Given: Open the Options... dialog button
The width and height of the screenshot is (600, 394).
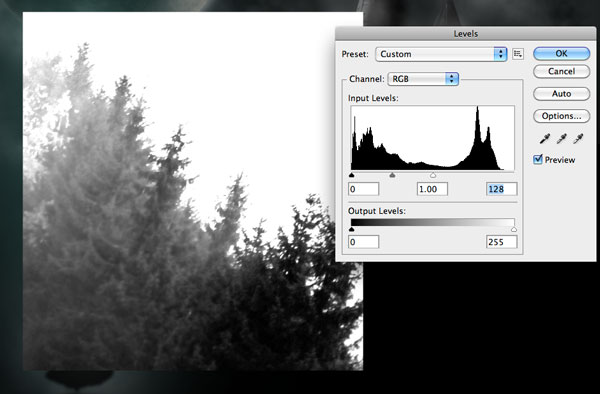Looking at the screenshot, I should 561,116.
